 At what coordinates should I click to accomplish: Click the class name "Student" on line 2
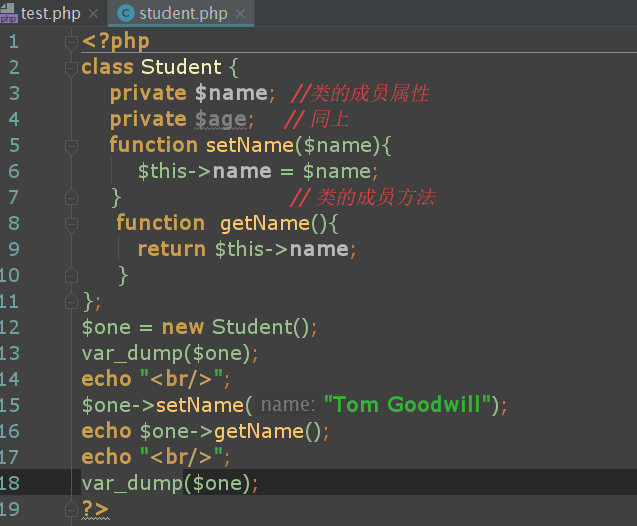[181, 67]
